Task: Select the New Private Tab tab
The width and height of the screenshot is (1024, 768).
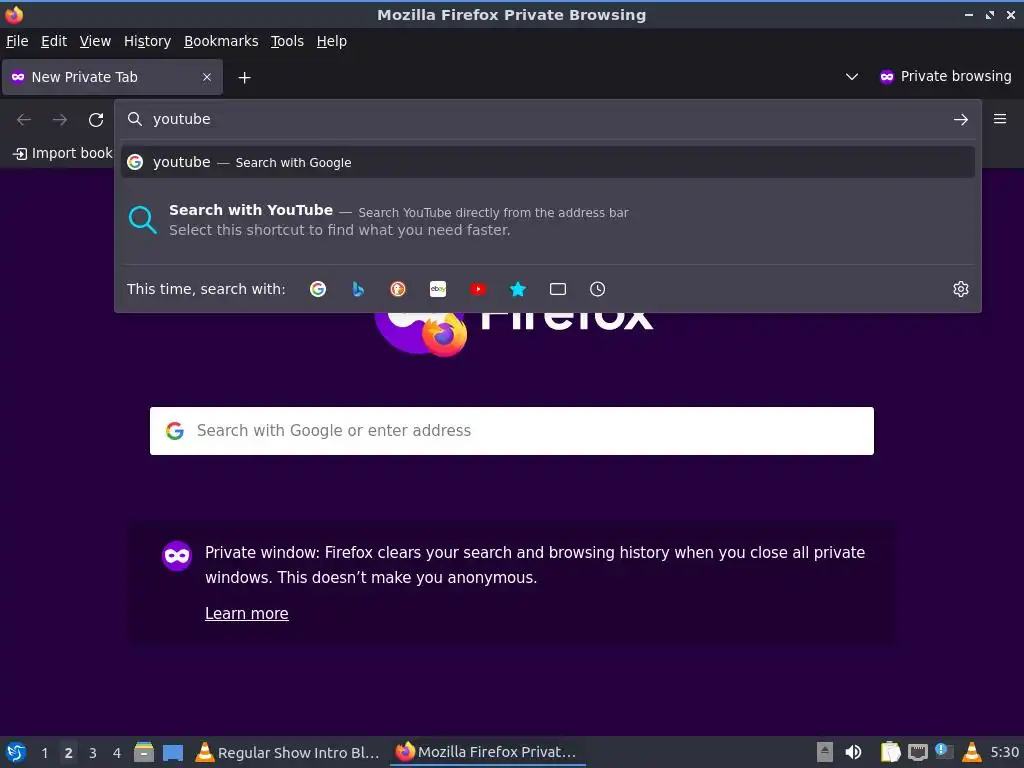Action: pos(112,77)
